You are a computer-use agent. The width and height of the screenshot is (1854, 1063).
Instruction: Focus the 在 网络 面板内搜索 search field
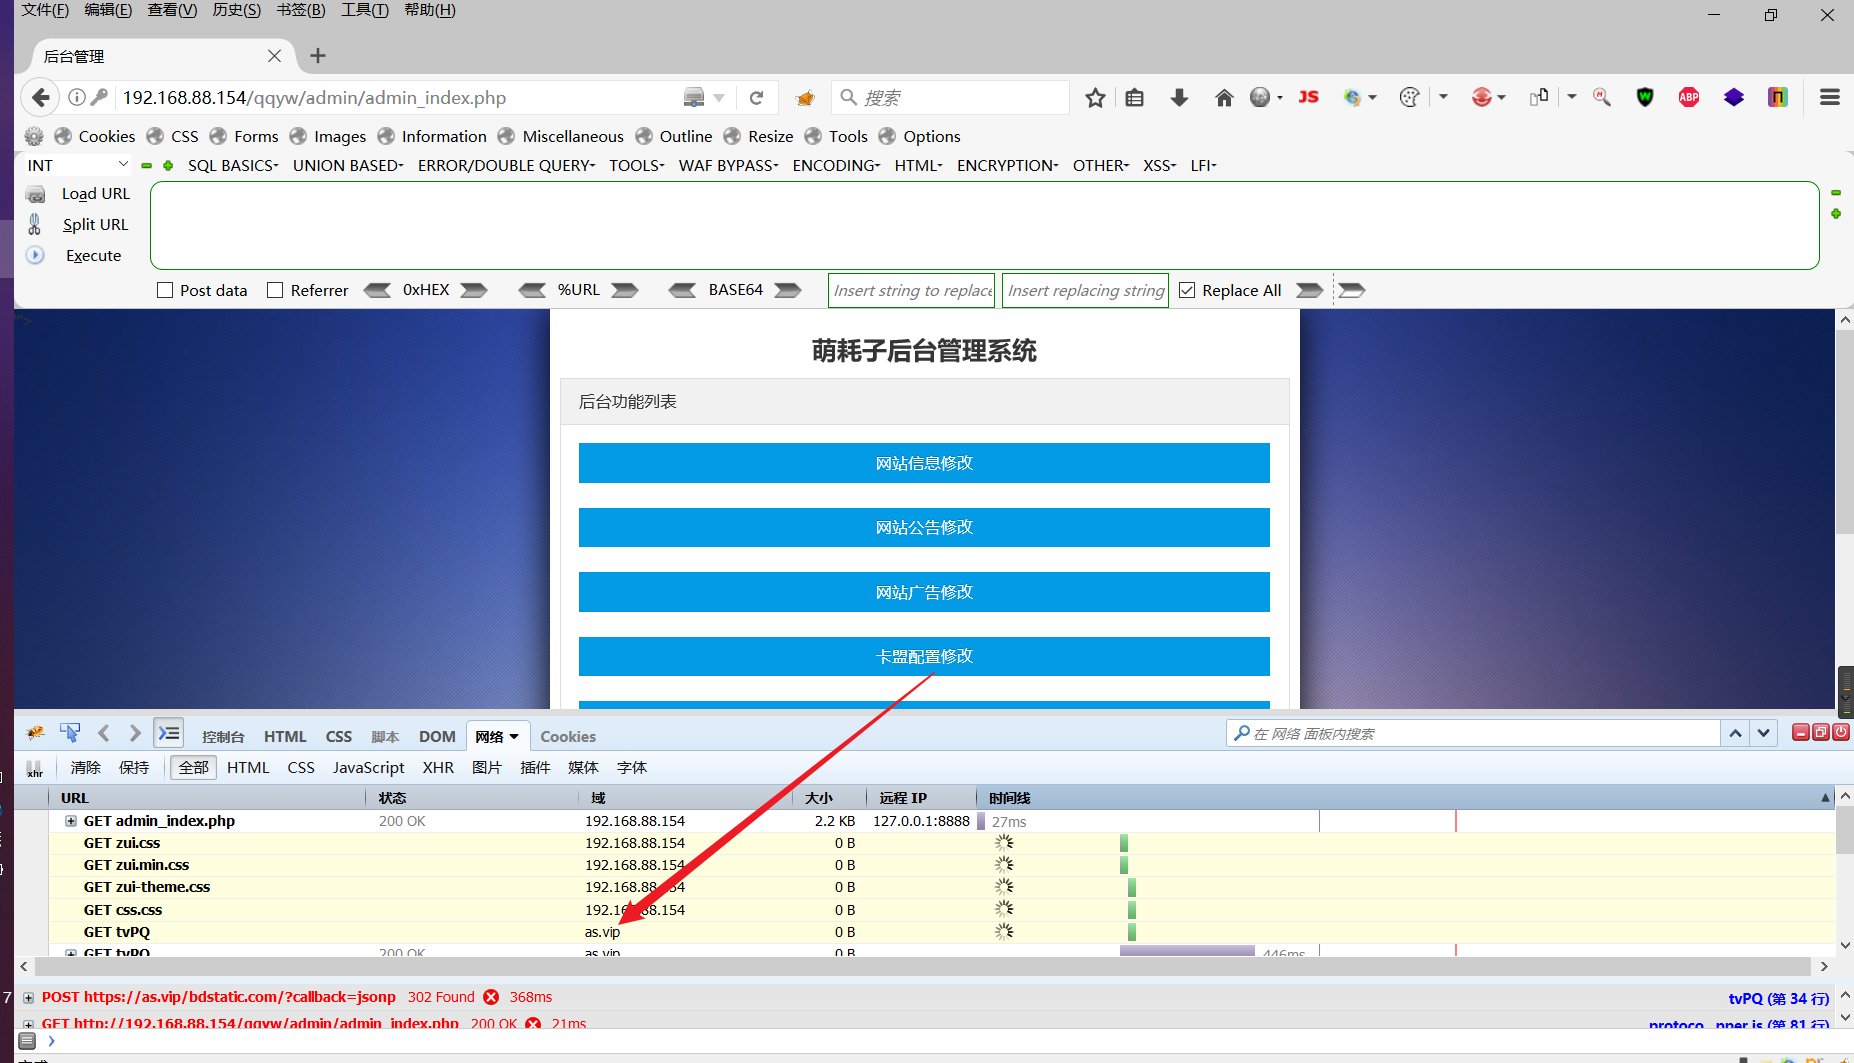pyautogui.click(x=1474, y=733)
